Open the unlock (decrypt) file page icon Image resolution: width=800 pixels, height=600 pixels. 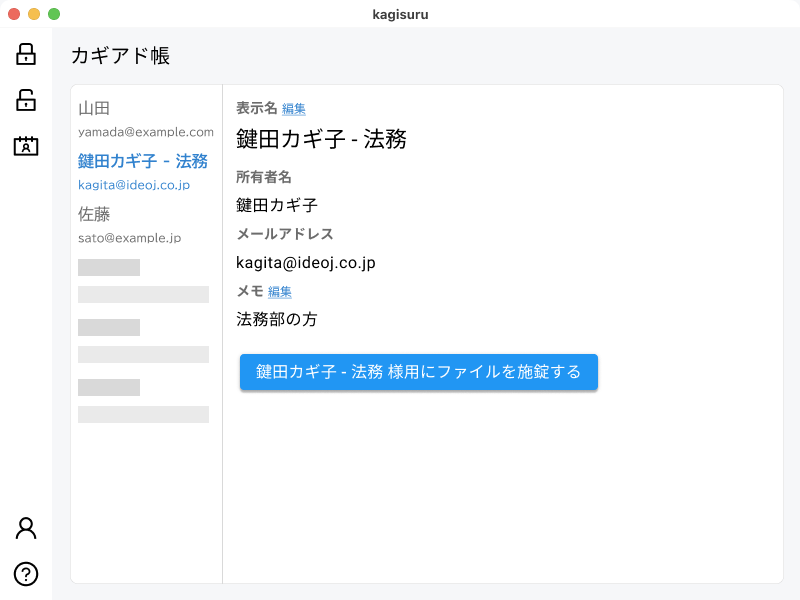(26, 99)
